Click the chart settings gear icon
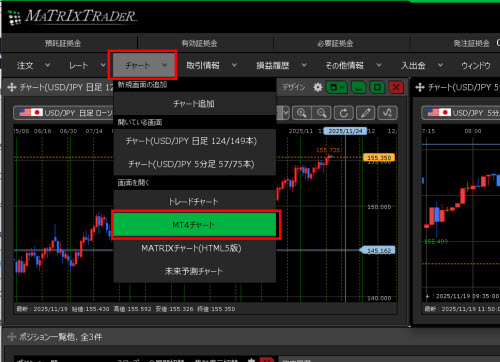Screen dimensions: 500x362 coord(318,87)
